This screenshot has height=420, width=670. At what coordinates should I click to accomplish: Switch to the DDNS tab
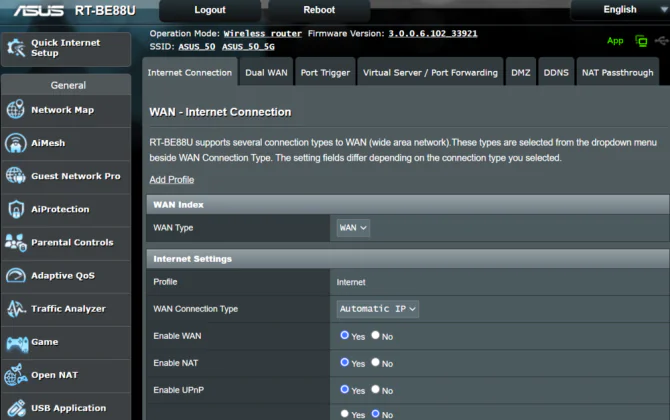(556, 72)
